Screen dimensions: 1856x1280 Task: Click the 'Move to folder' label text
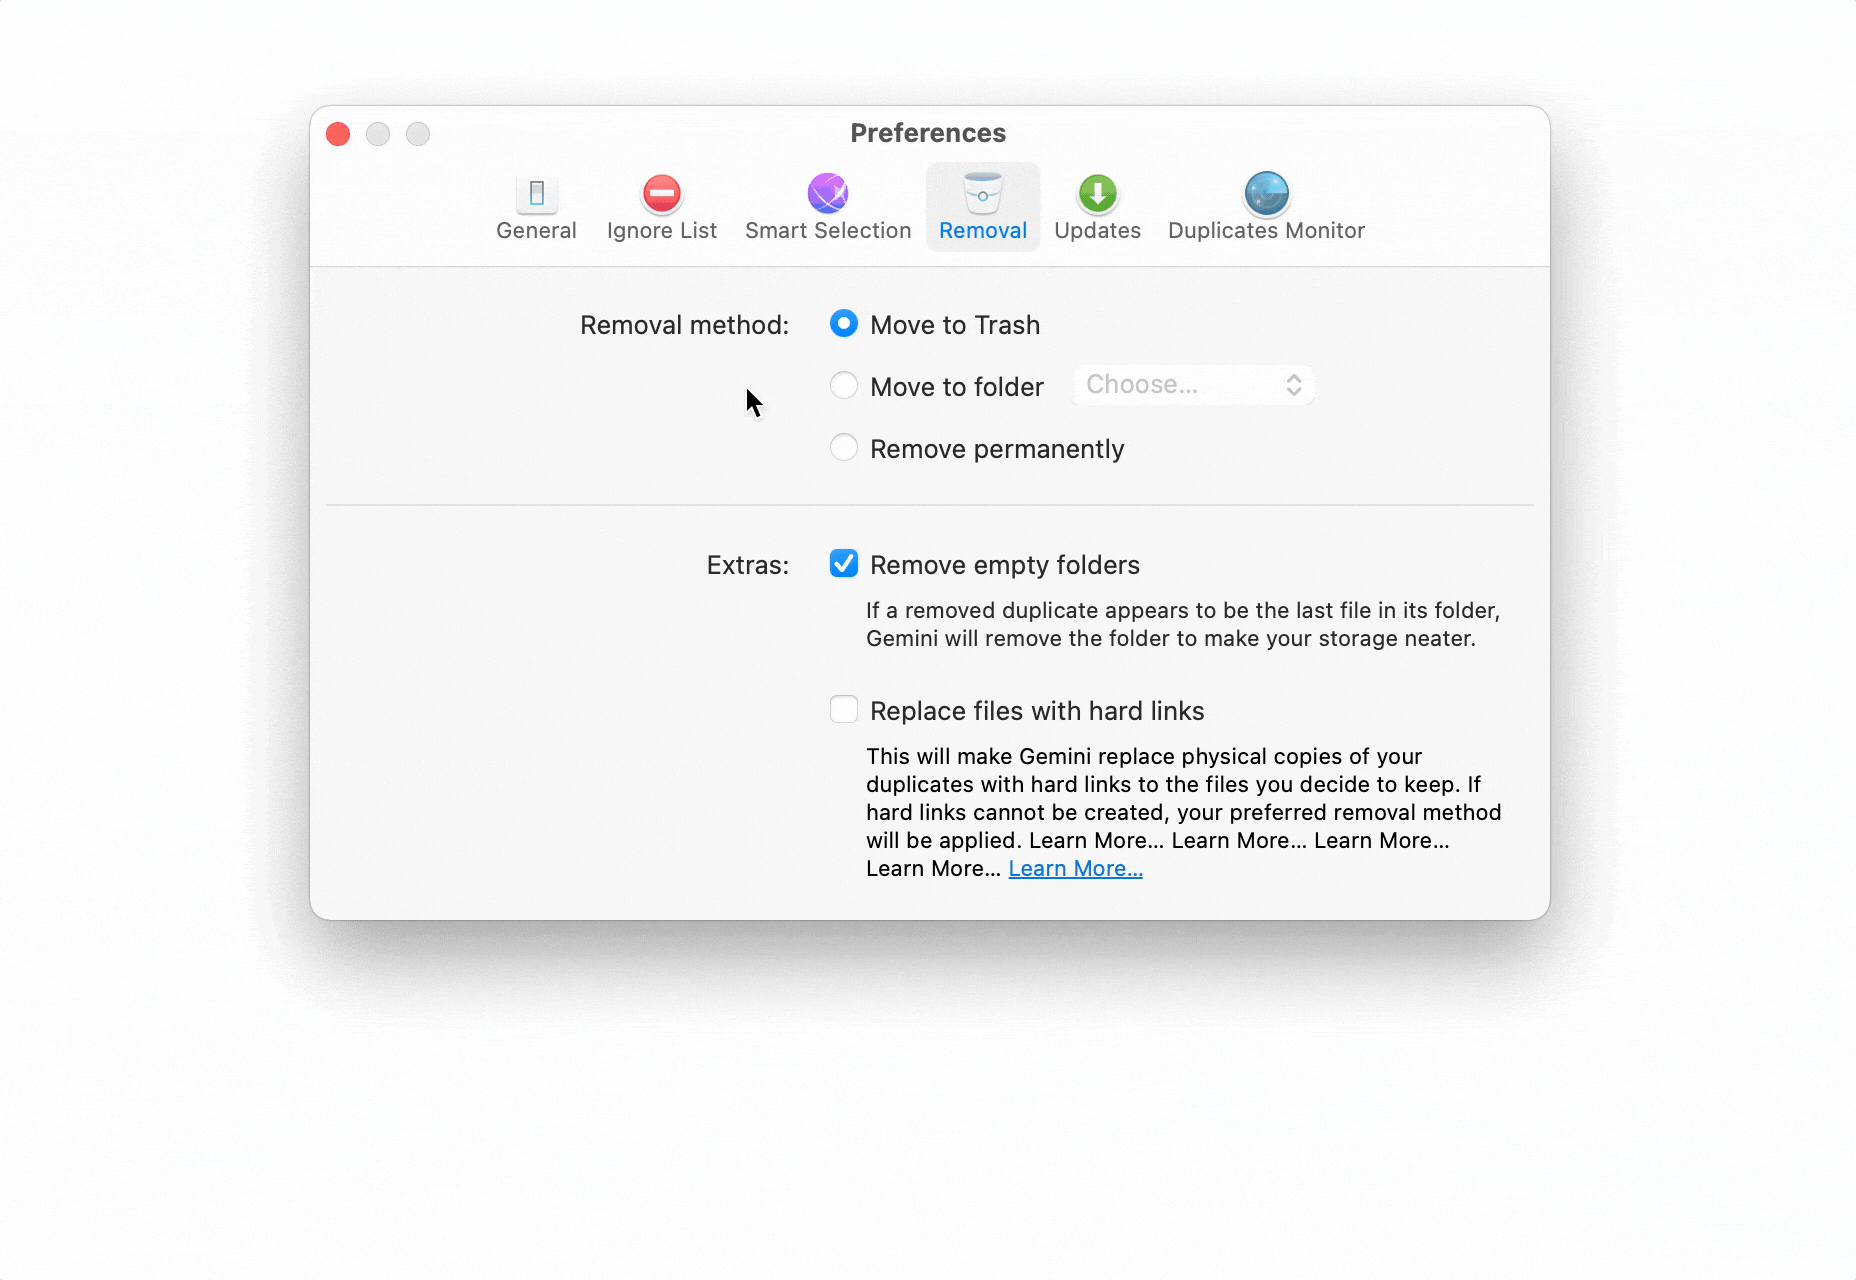pyautogui.click(x=957, y=387)
